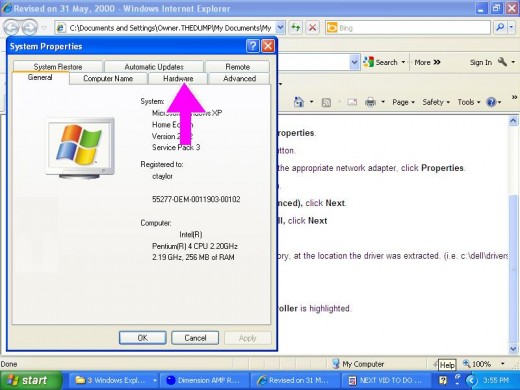Click Cancel in System Properties
The height and width of the screenshot is (390, 520).
pos(195,338)
